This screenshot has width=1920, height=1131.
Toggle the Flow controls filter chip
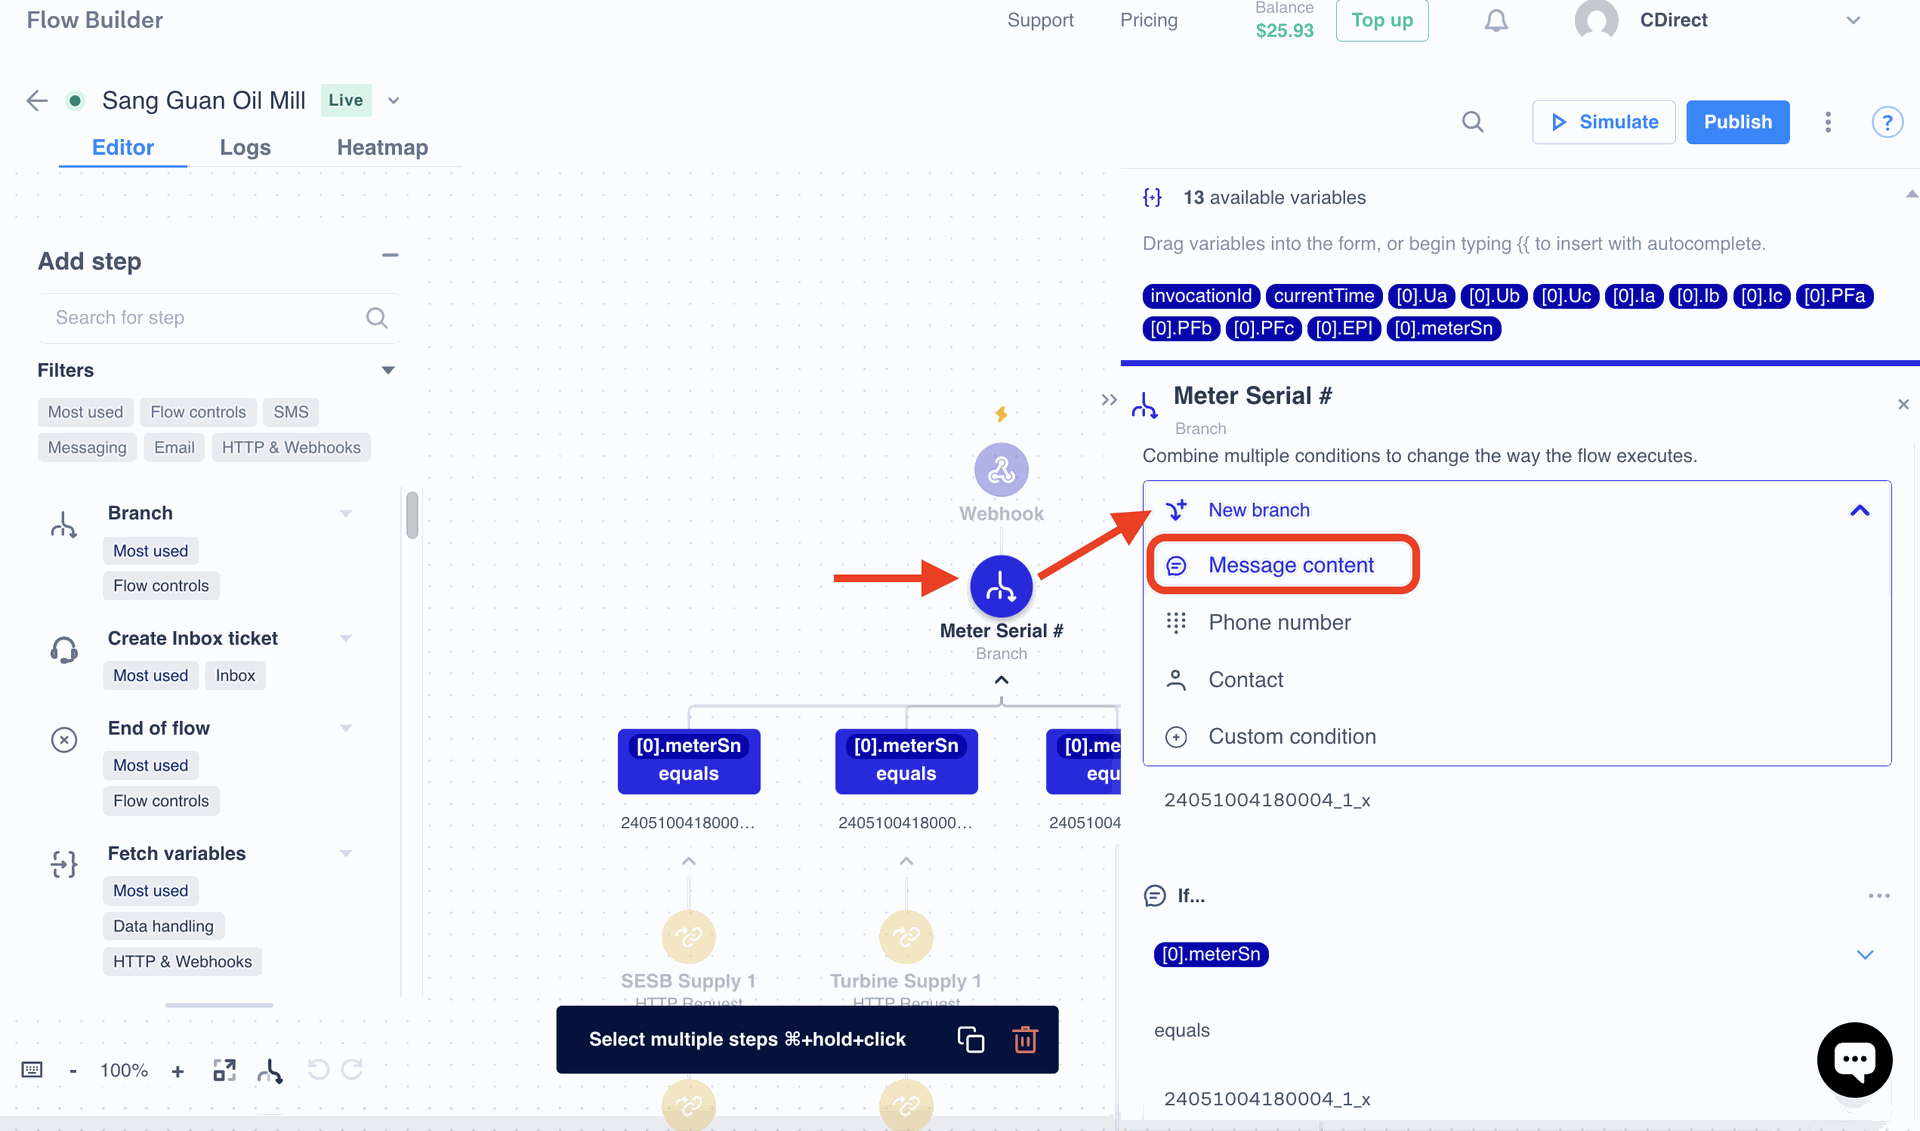[198, 412]
